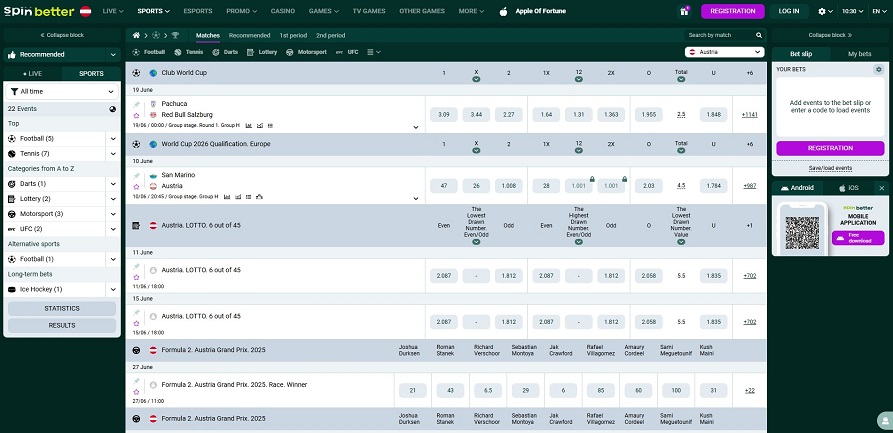The image size is (893, 433).
Task: Select odds 6.5 for Richard Verschoor
Action: pyautogui.click(x=488, y=390)
